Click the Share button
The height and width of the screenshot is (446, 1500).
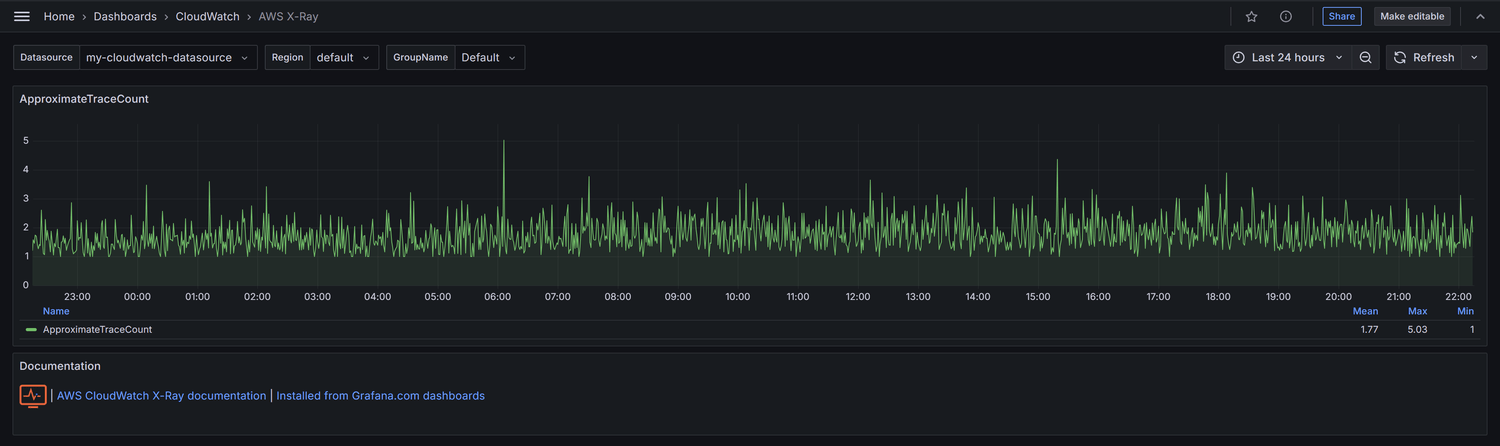click(1342, 16)
